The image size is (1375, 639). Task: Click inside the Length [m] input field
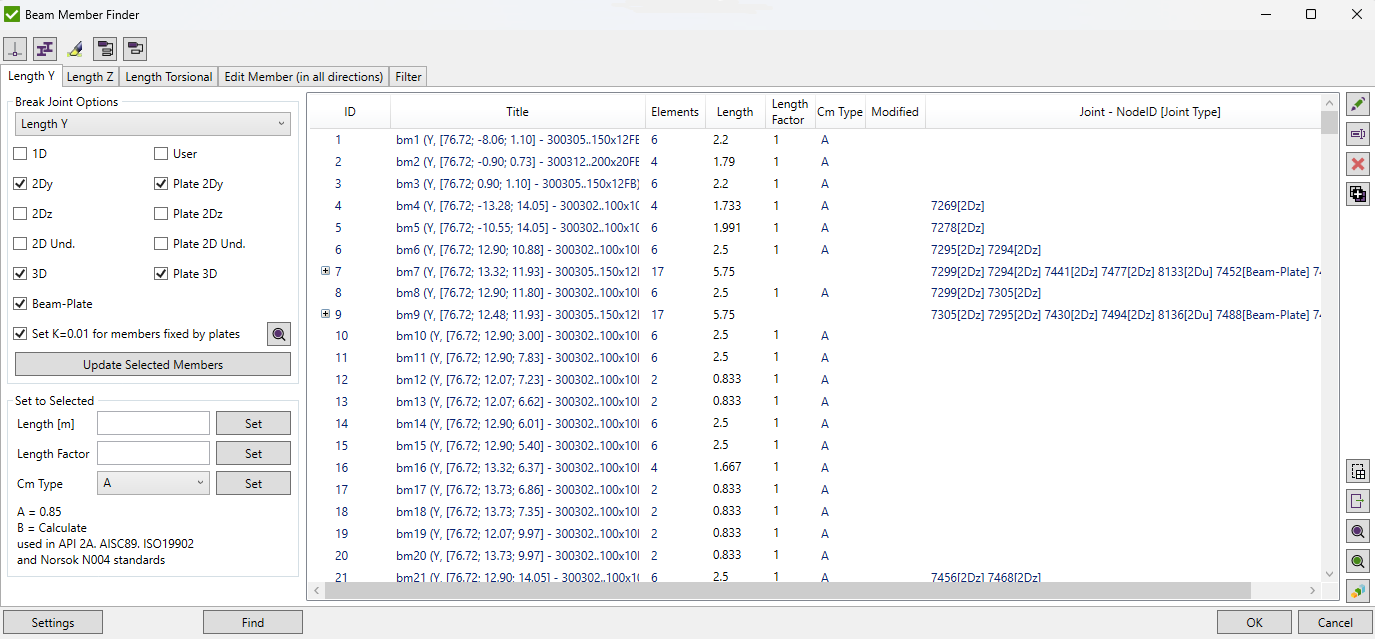coord(152,423)
